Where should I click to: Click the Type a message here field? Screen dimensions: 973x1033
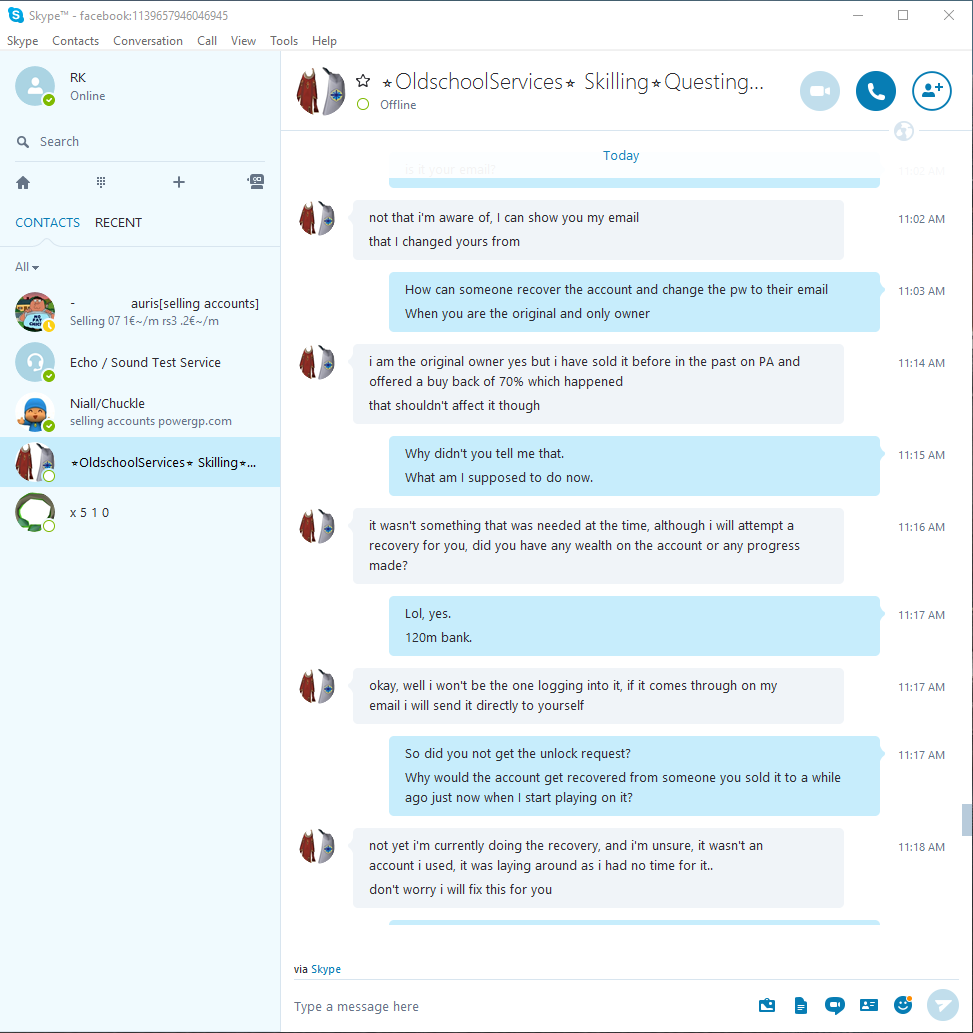(520, 1006)
